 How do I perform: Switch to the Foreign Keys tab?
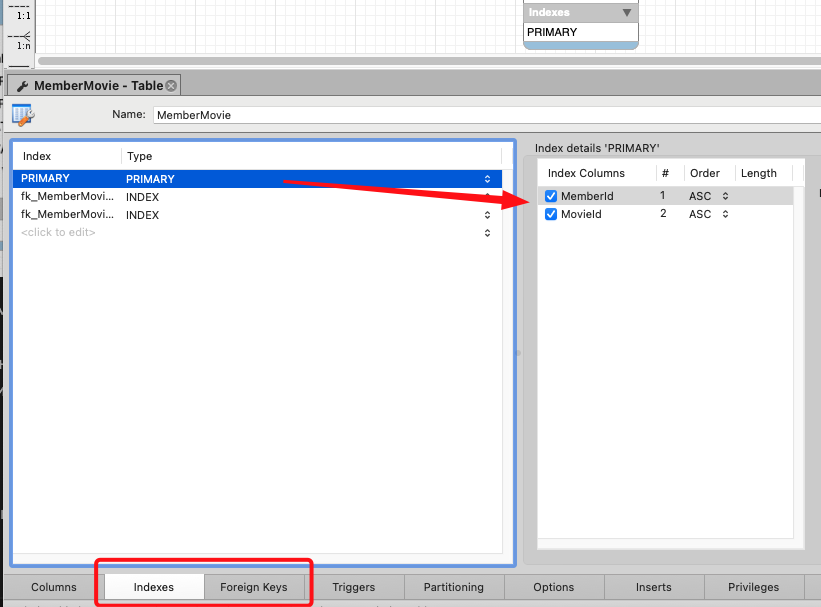[x=254, y=587]
